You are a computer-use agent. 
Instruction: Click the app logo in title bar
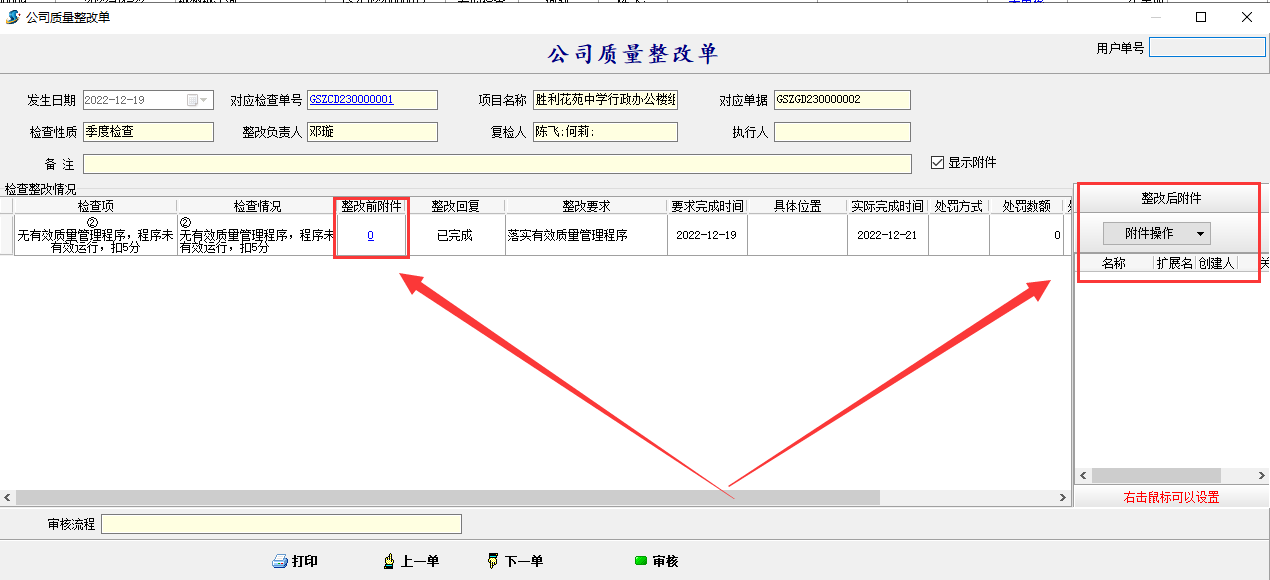click(13, 17)
